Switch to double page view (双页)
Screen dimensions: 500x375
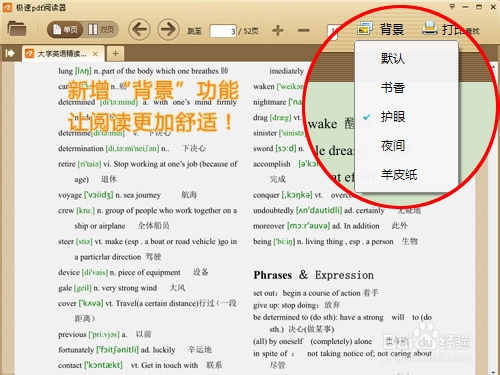tap(101, 30)
